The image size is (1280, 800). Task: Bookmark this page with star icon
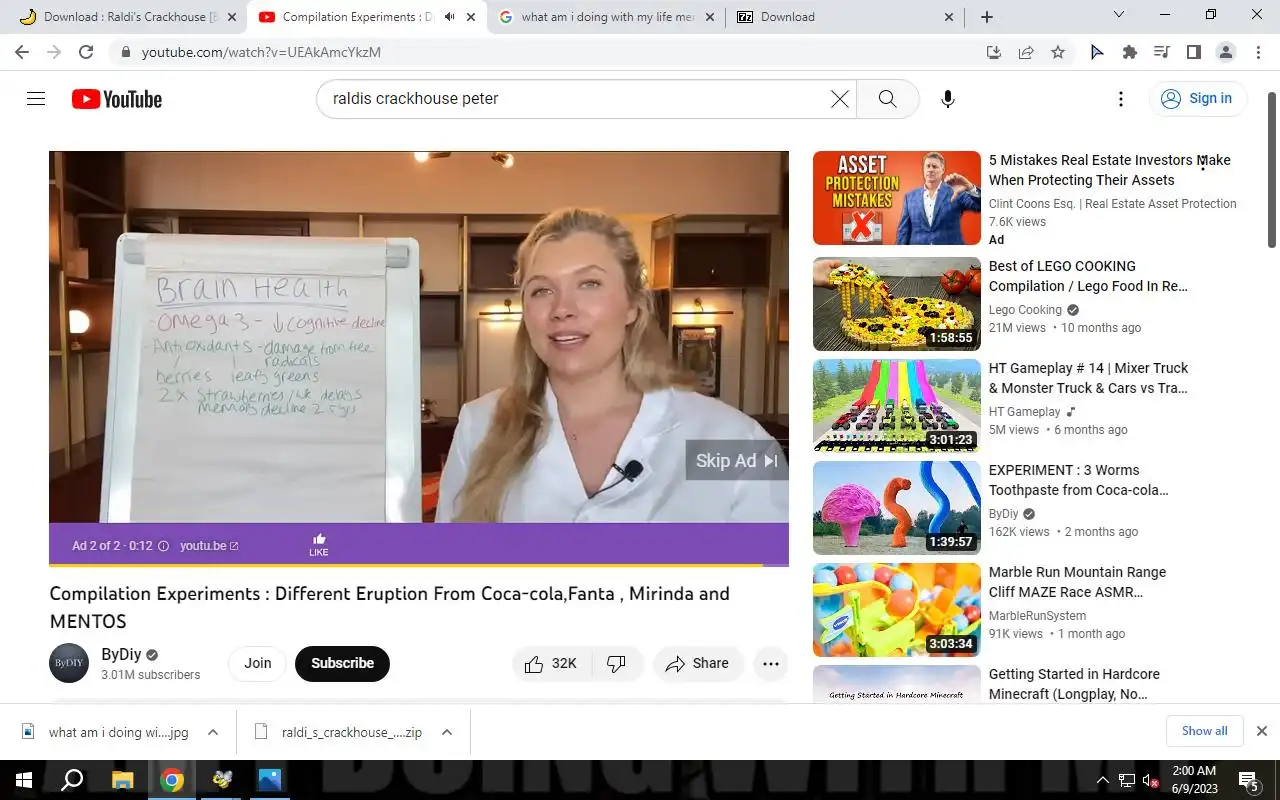[1058, 52]
